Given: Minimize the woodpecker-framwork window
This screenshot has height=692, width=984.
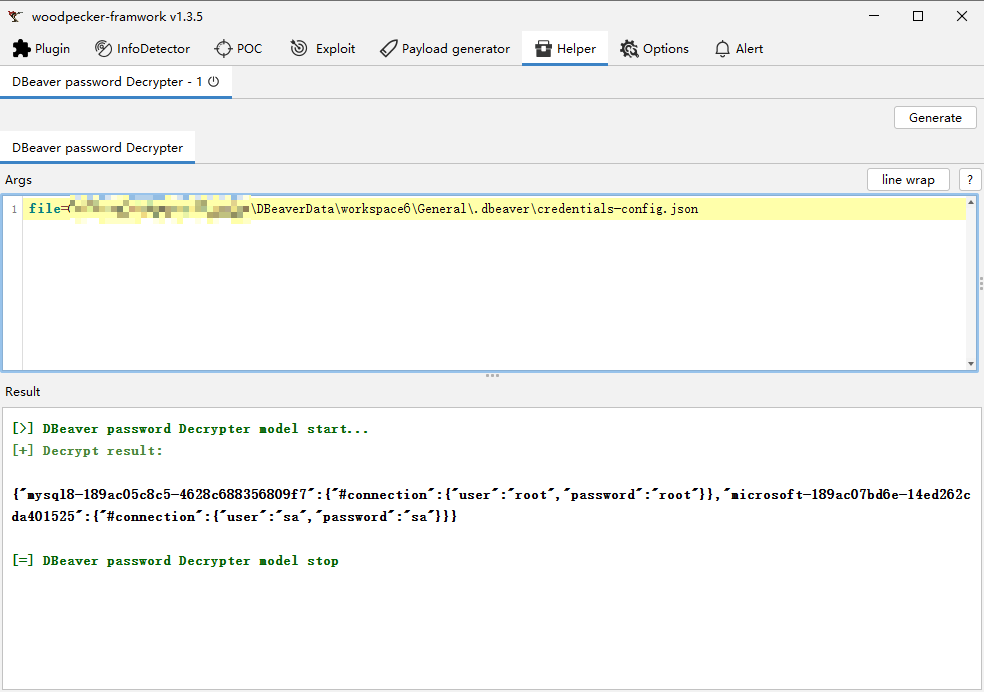Looking at the screenshot, I should 874,16.
